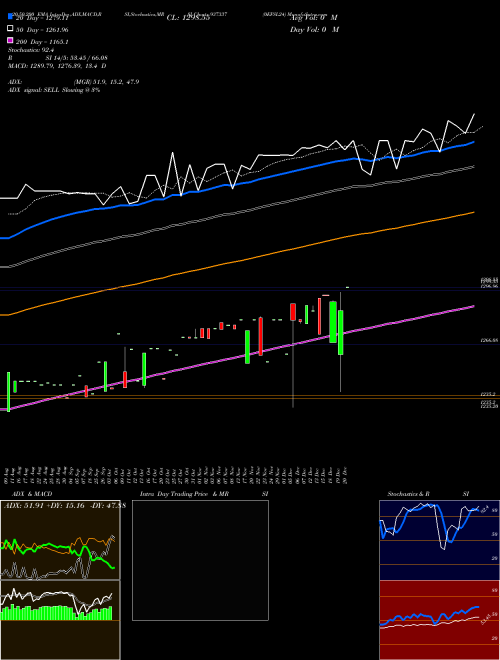Click the ADX indicator chart thumbnail
Image resolution: width=500 pixels, height=660 pixels.
tap(60, 540)
